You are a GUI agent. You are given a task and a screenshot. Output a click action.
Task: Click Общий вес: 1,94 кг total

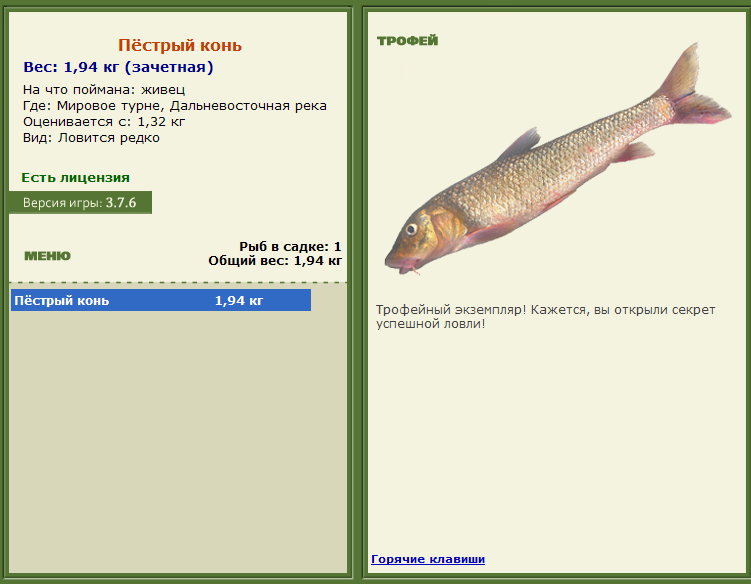[275, 261]
